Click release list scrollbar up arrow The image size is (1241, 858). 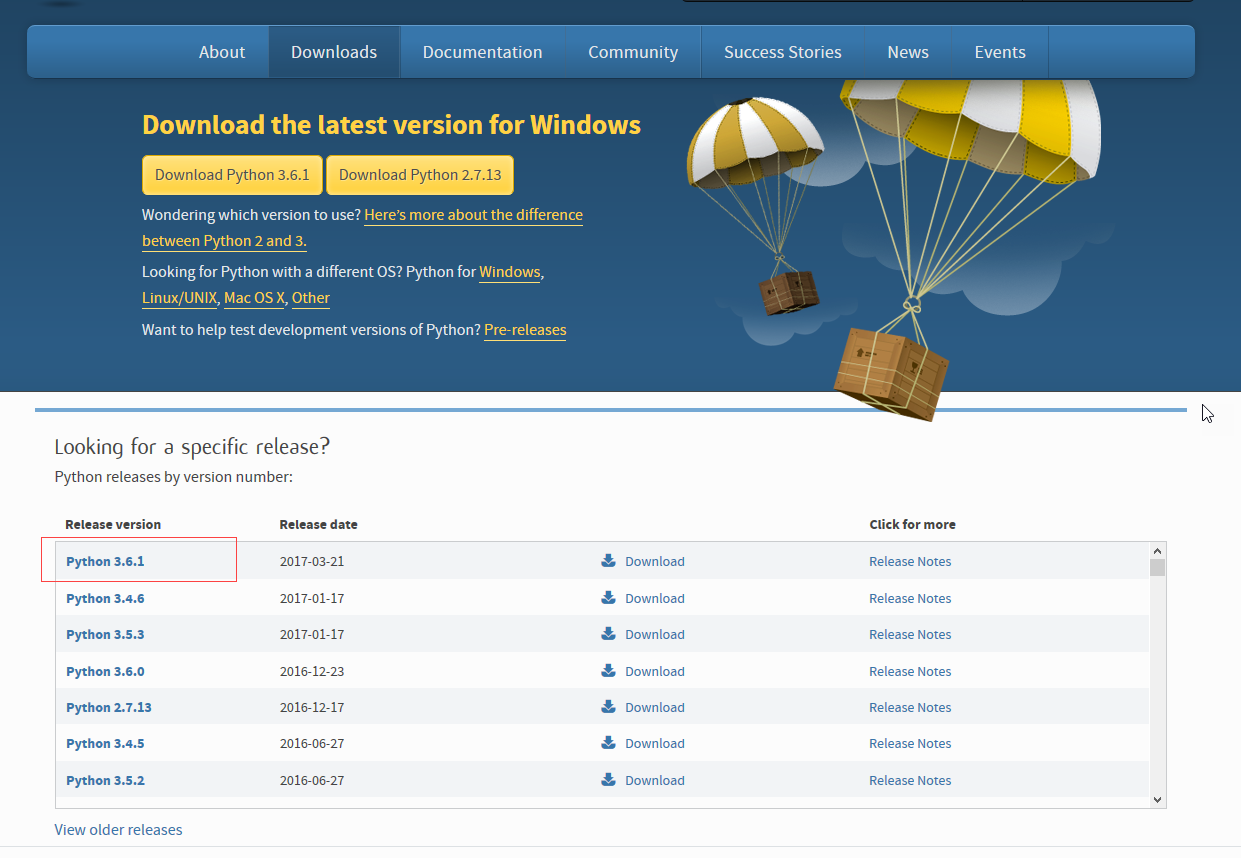[x=1157, y=551]
